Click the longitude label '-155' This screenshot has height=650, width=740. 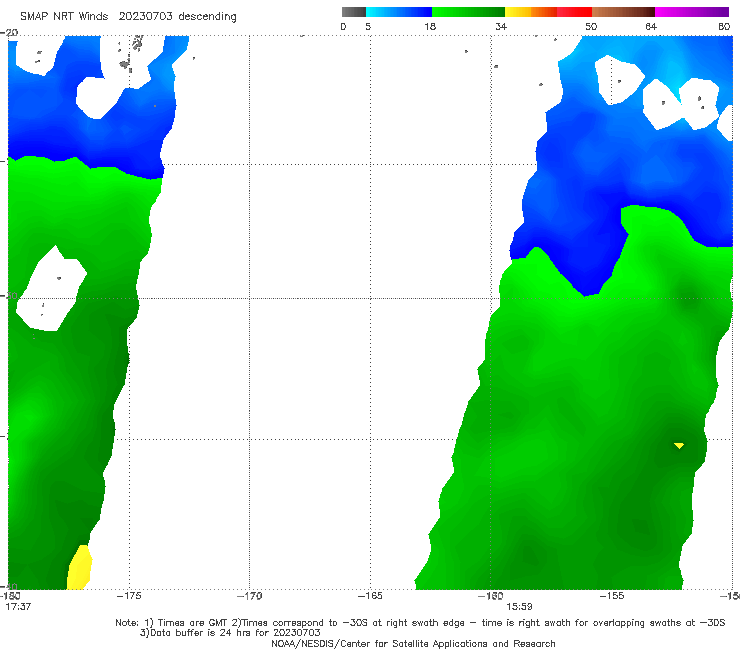pyautogui.click(x=612, y=596)
